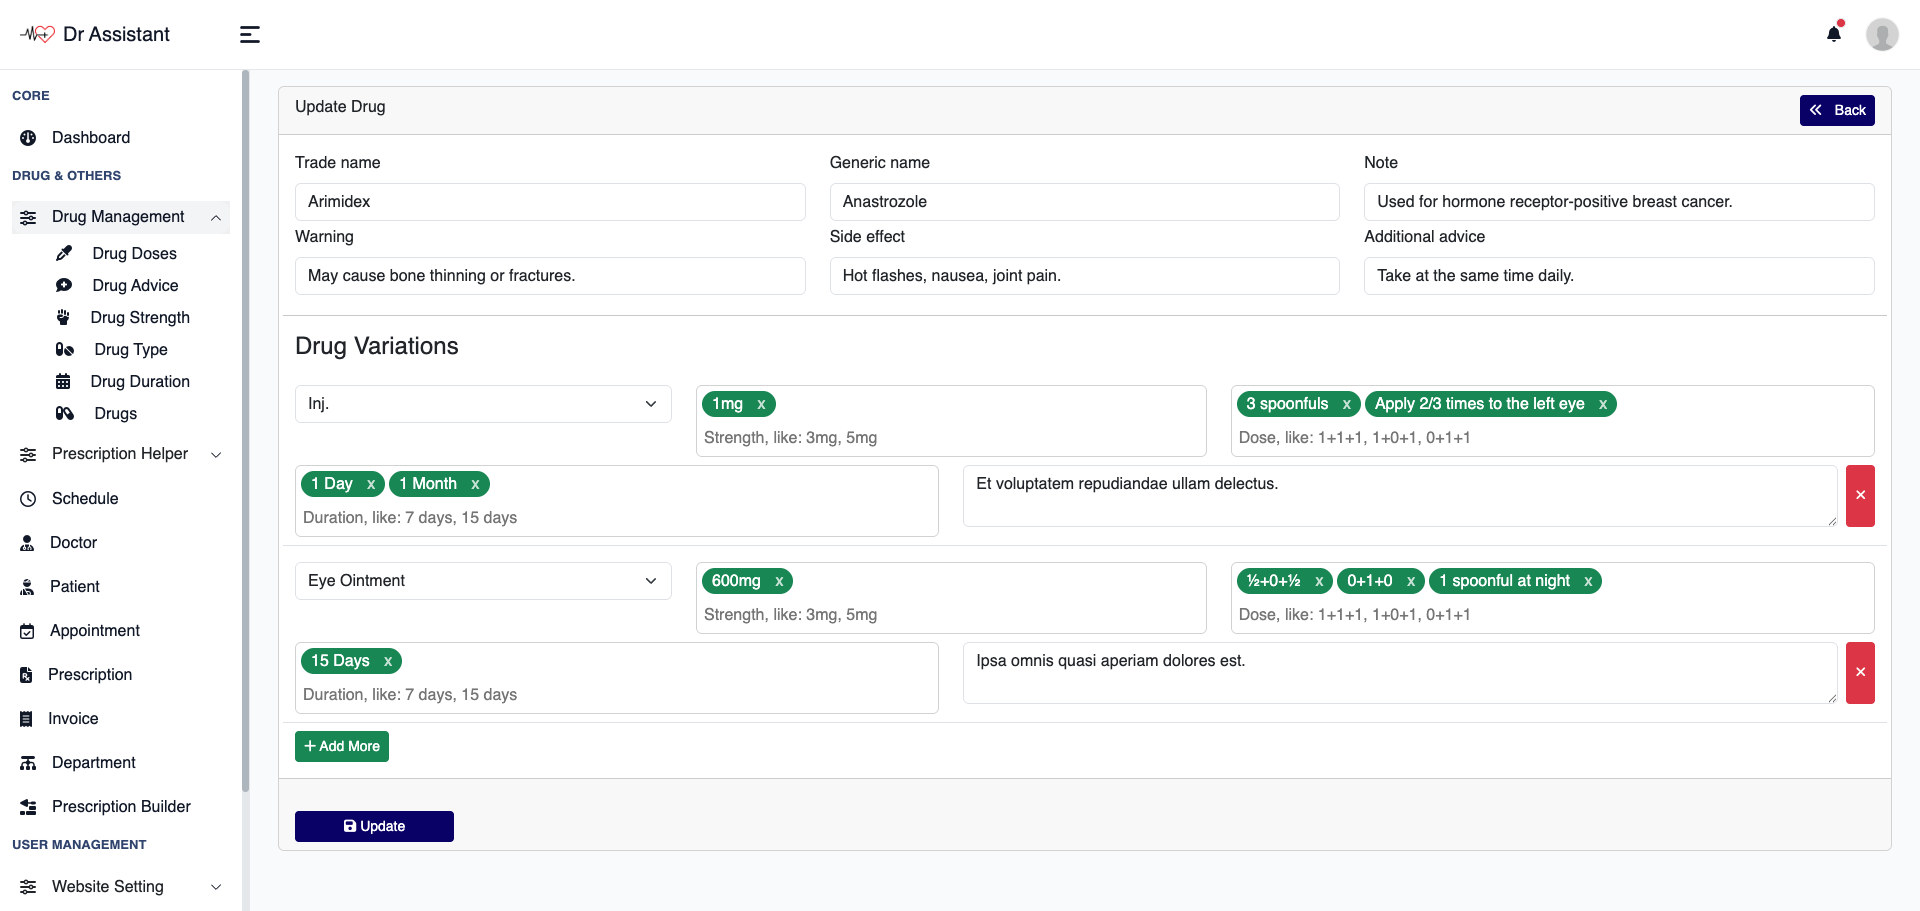Open Drug Doses in sidebar
The image size is (1920, 911).
click(134, 254)
